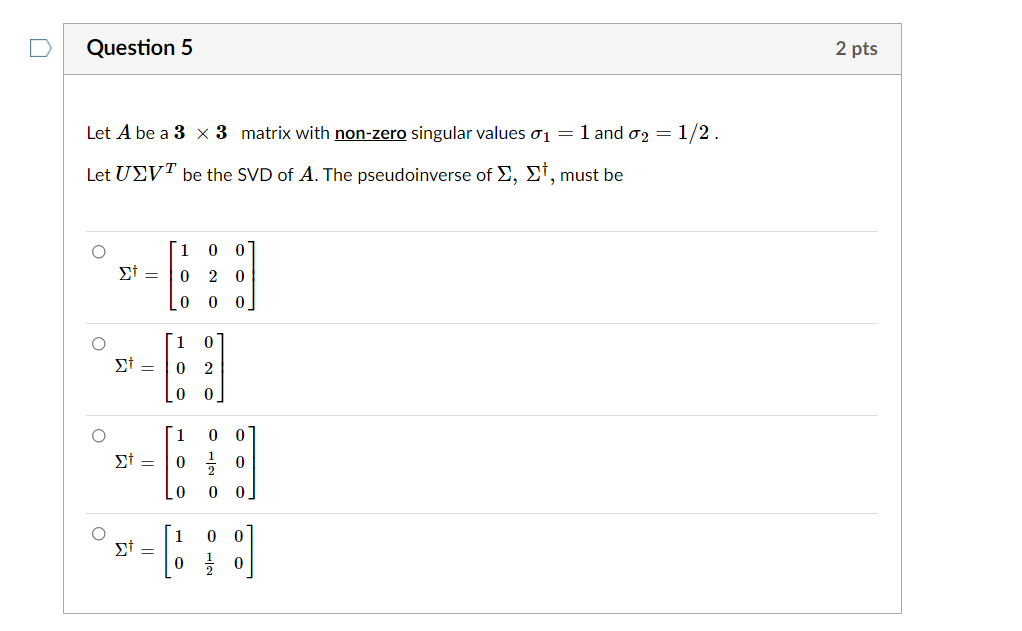Select the 3x2 matrix answer option
1022x631 pixels.
click(x=98, y=342)
